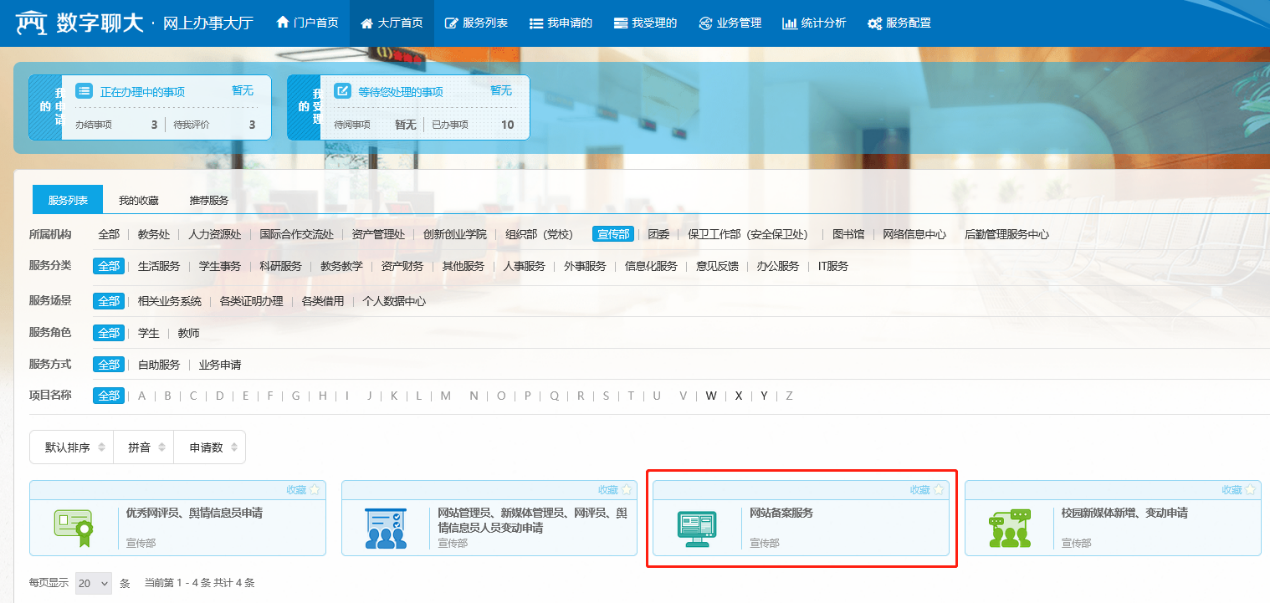The width and height of the screenshot is (1270, 603).
Task: Filter by 网络信息中心 department
Action: pyautogui.click(x=914, y=235)
